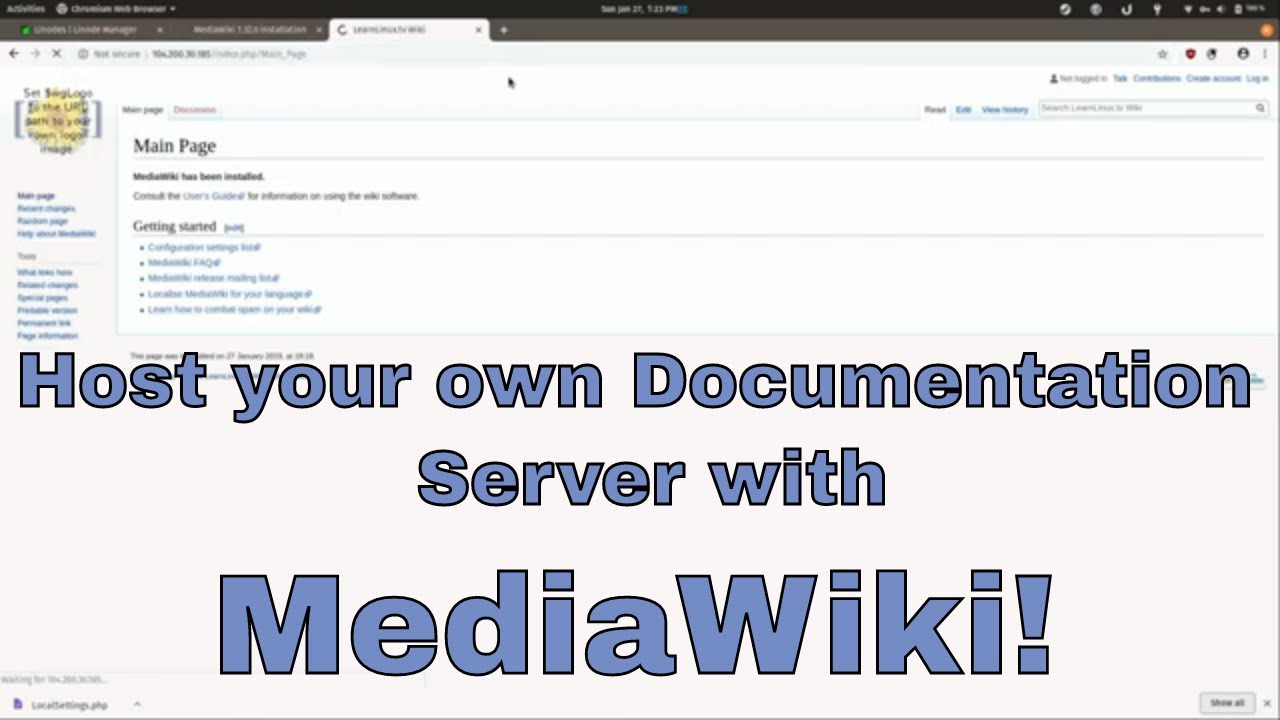The height and width of the screenshot is (720, 1280).
Task: Go back with the browser back arrow
Action: pos(14,54)
